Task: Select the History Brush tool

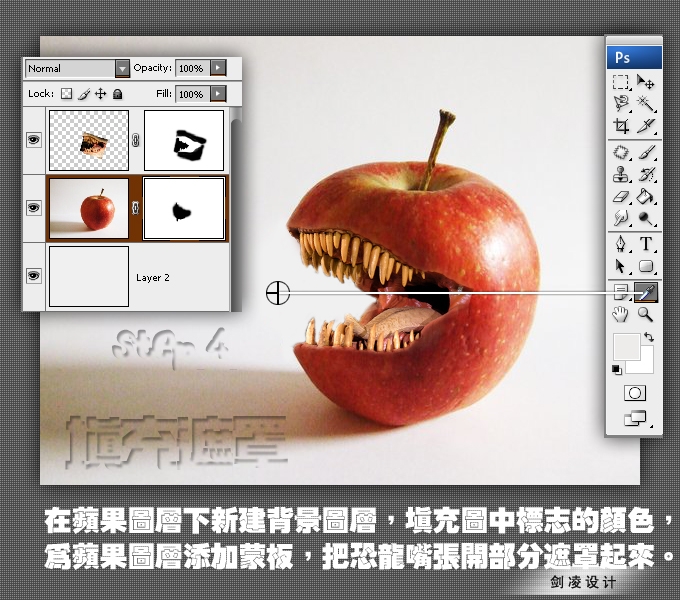Action: click(x=646, y=174)
